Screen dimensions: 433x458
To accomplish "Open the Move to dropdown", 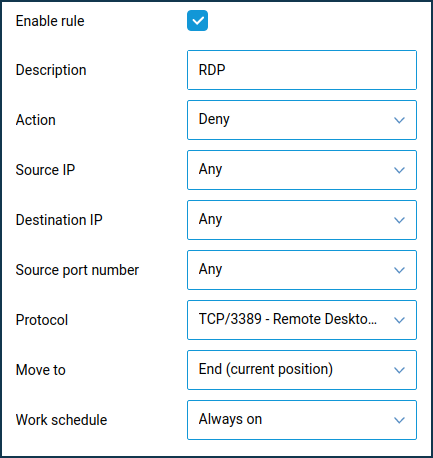I will [302, 370].
